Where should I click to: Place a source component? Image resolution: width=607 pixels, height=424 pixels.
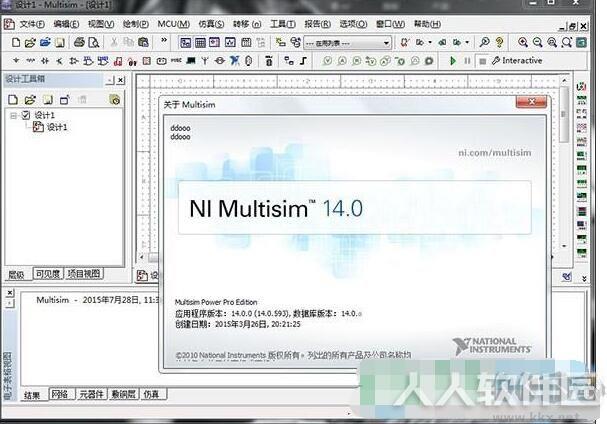point(16,61)
